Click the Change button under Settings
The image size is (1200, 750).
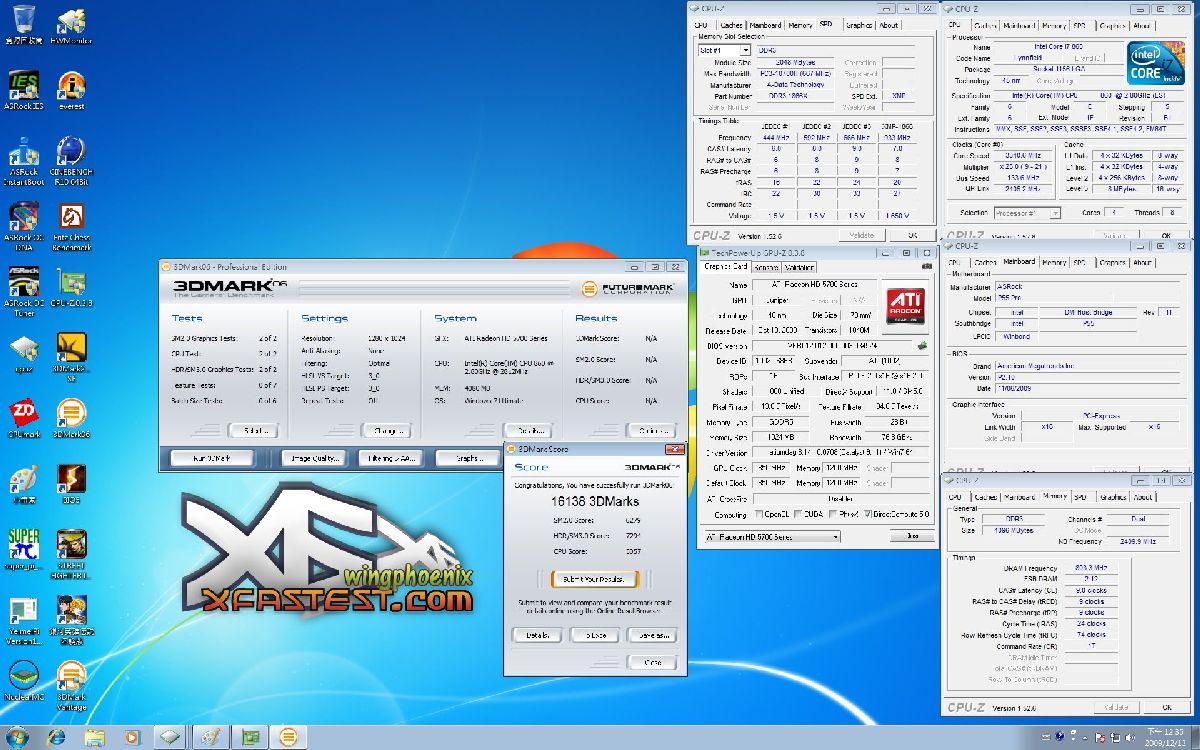click(386, 431)
